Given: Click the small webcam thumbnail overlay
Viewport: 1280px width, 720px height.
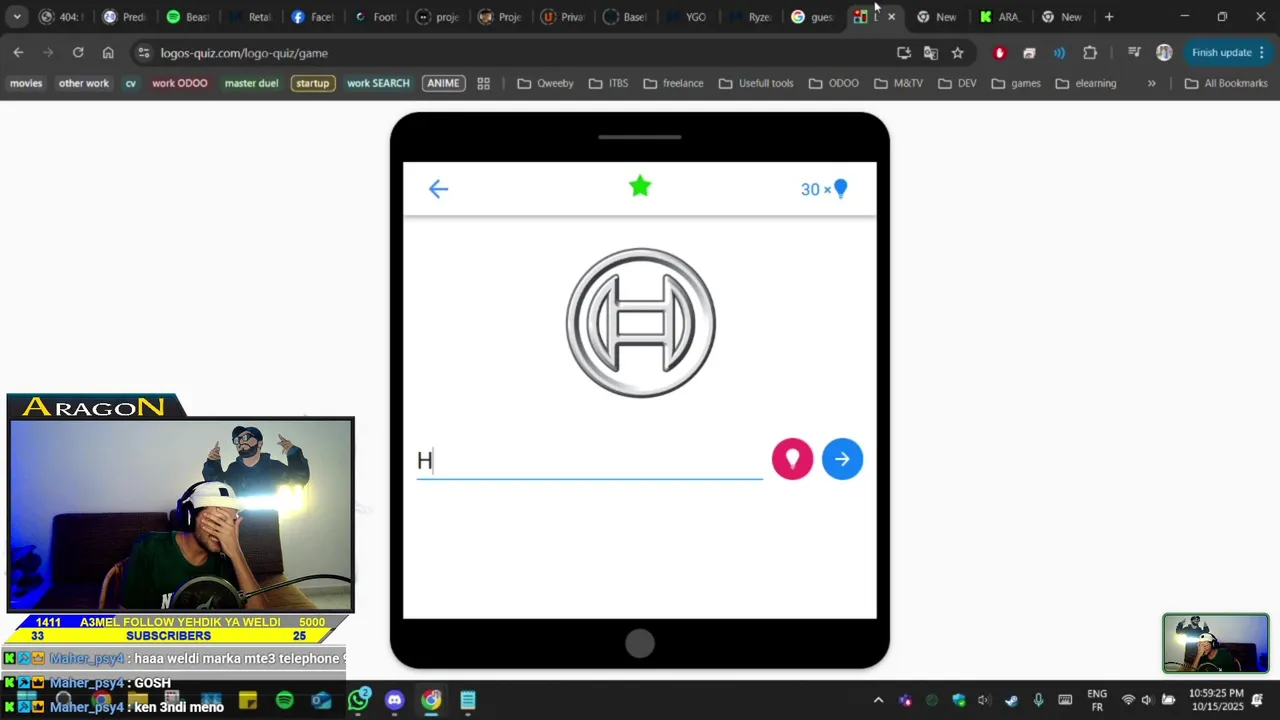Looking at the screenshot, I should coord(1215,643).
